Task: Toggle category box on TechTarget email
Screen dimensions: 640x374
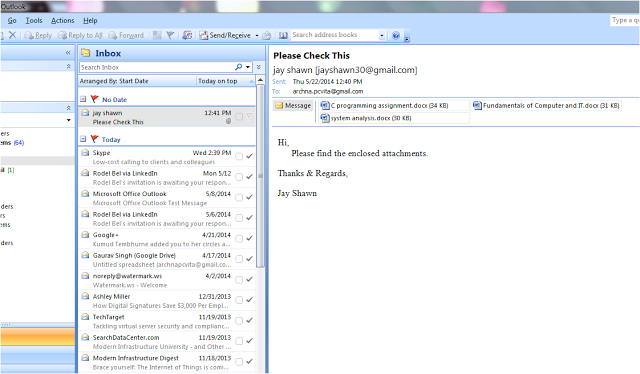Action: [239, 321]
